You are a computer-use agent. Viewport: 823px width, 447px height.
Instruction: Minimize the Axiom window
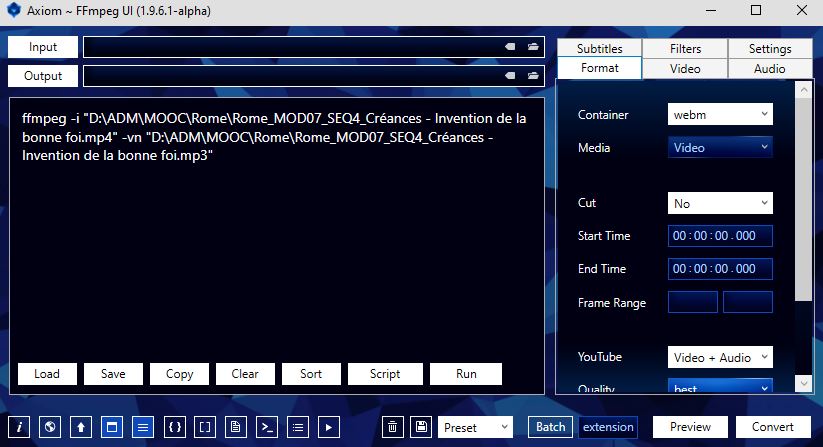coord(711,10)
